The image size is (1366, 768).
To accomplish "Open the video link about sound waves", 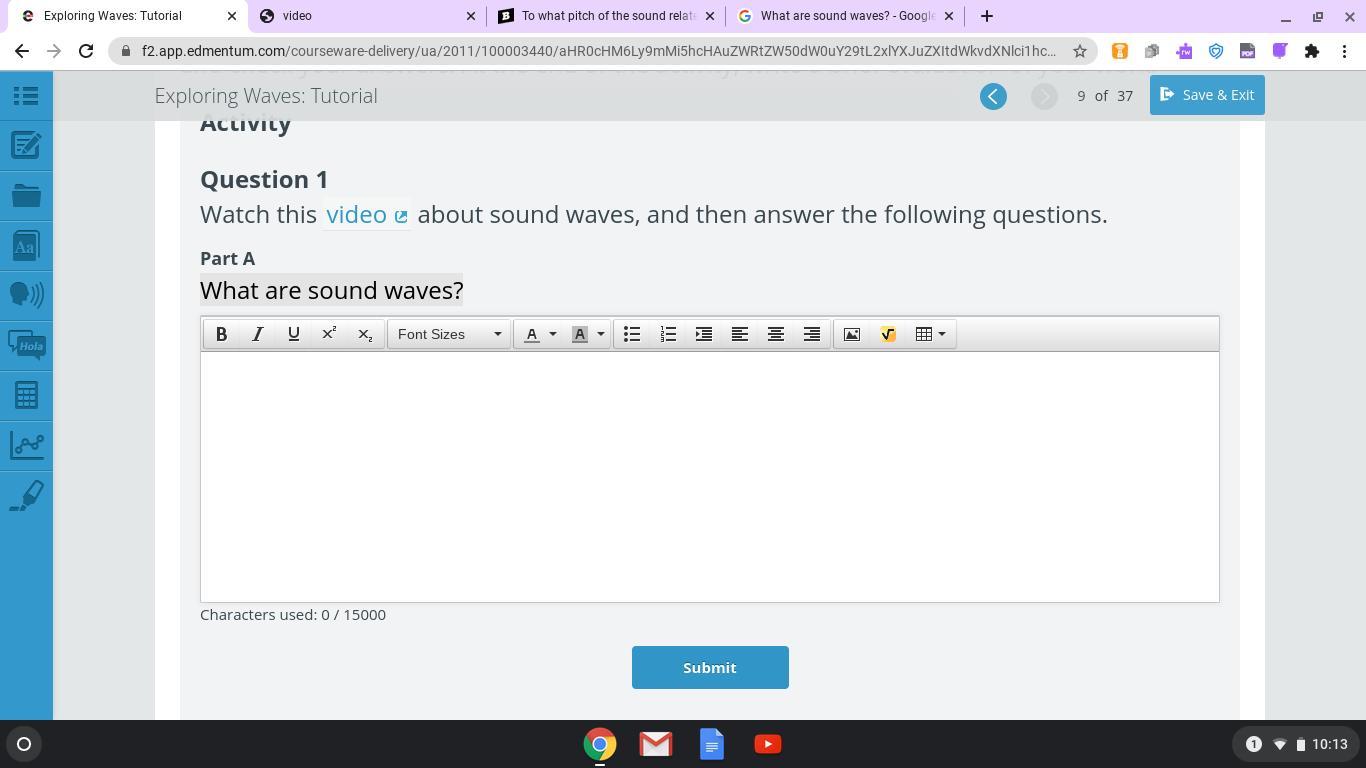I will 366,215.
